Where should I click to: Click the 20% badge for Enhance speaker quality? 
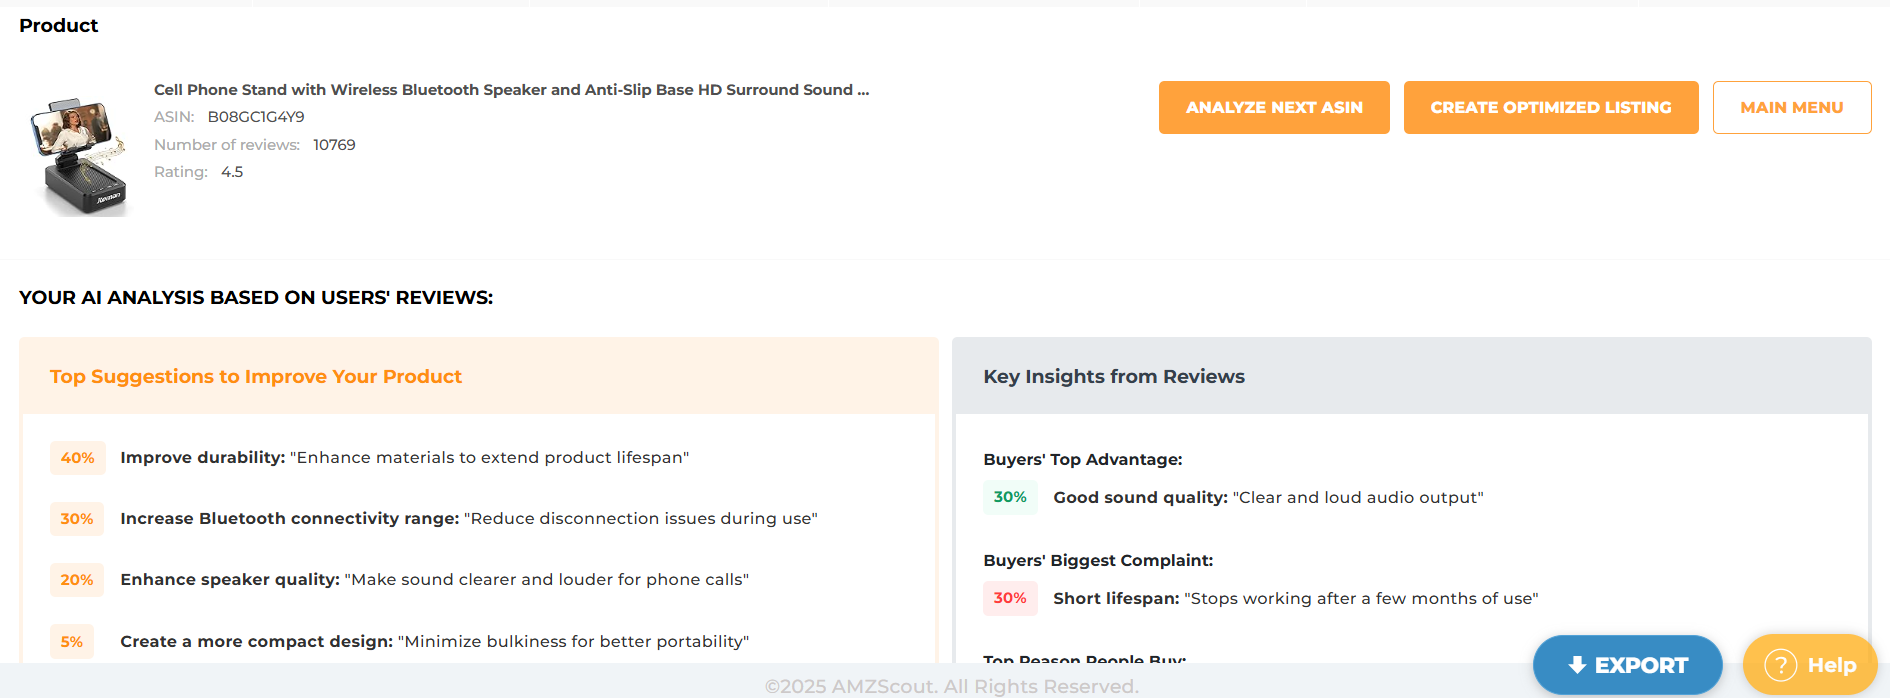click(x=77, y=580)
